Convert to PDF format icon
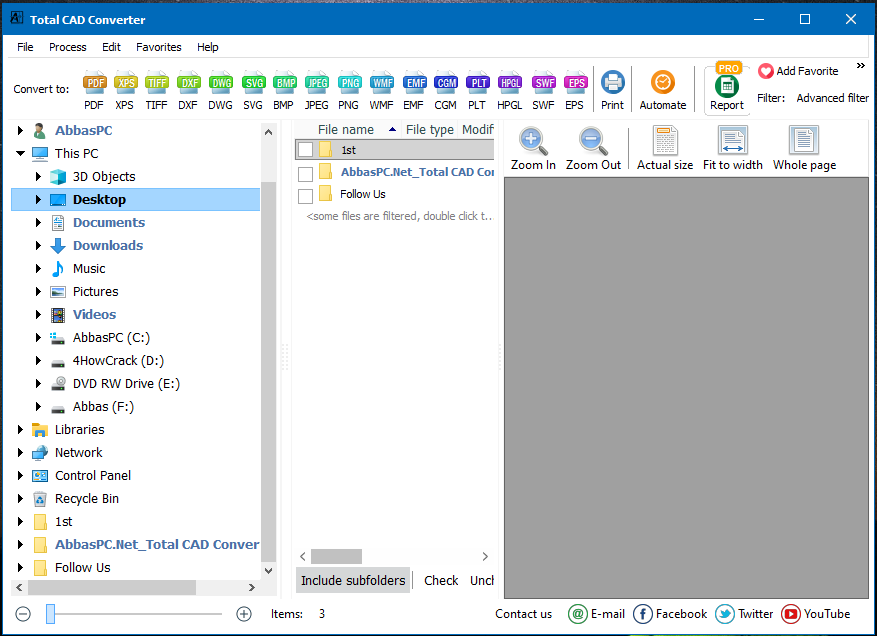 tap(95, 89)
